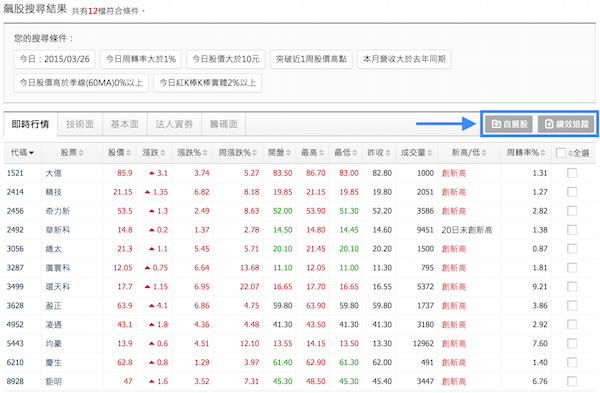Sort table by 最低 column
Viewport: 600px width, 393px height.
(346, 153)
